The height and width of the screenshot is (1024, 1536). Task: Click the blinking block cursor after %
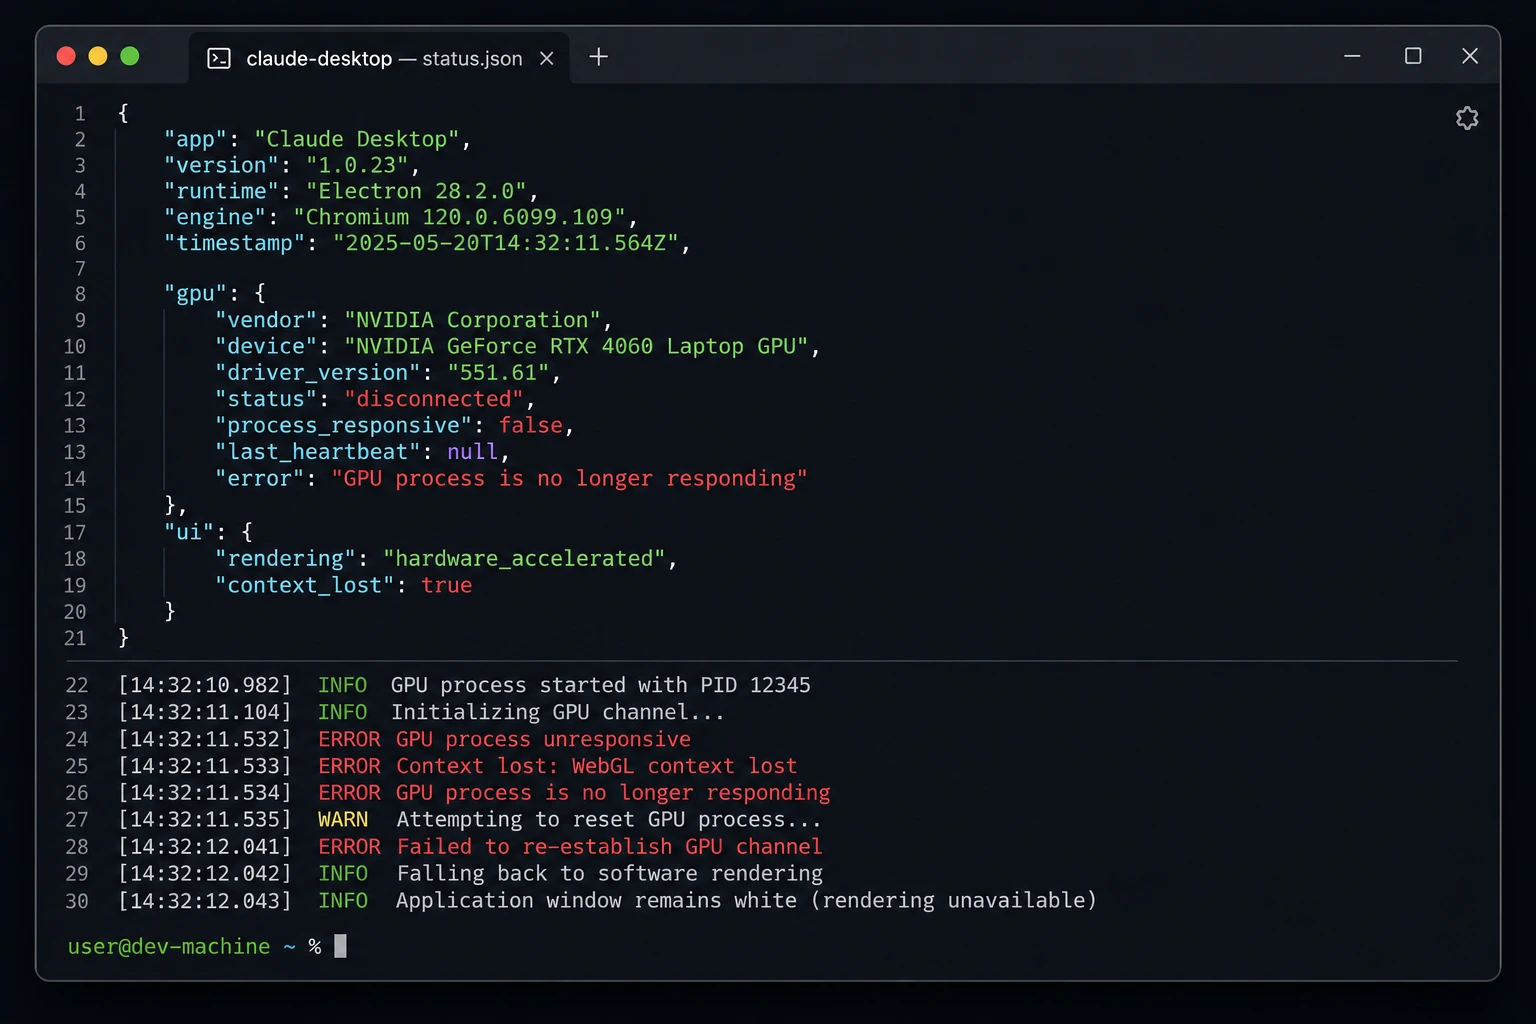[340, 946]
